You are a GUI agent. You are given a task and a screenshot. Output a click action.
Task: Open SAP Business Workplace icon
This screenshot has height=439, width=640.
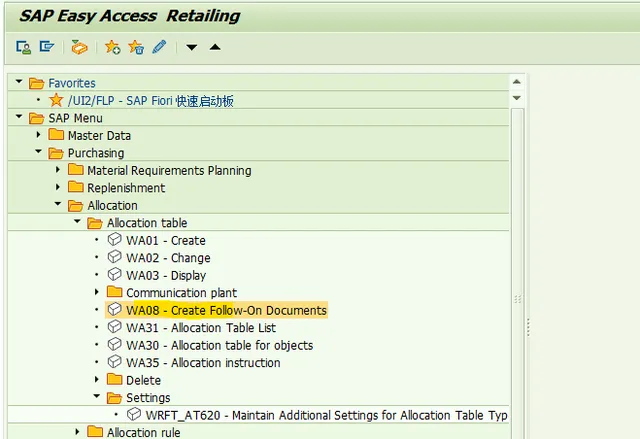click(x=79, y=47)
